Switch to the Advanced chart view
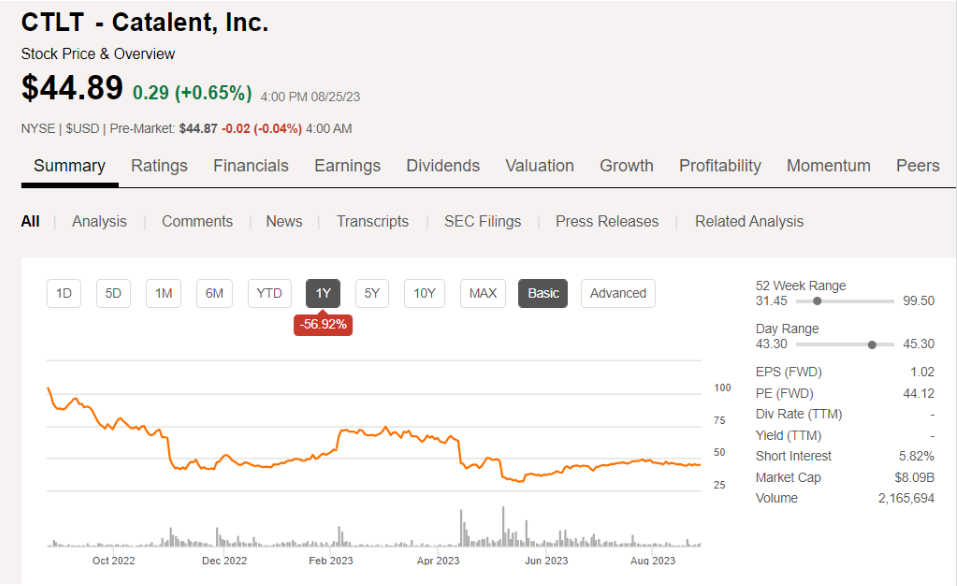The width and height of the screenshot is (957, 586). pyautogui.click(x=618, y=293)
